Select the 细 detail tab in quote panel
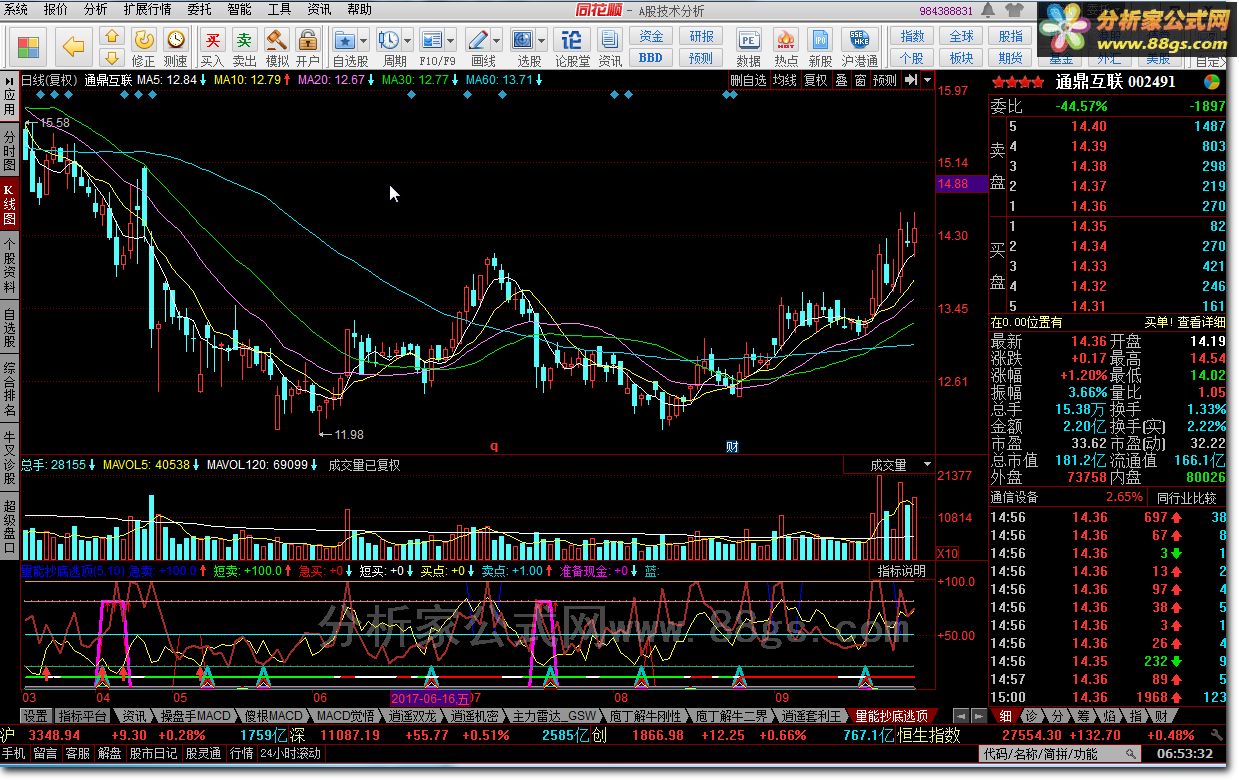Image resolution: width=1239 pixels, height=780 pixels. click(x=1005, y=716)
